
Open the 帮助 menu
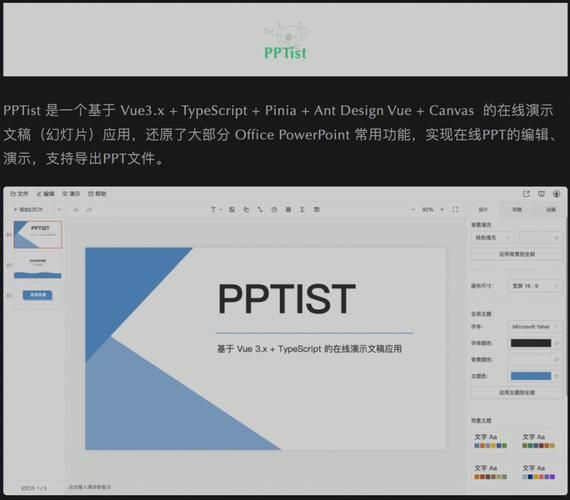click(x=97, y=194)
